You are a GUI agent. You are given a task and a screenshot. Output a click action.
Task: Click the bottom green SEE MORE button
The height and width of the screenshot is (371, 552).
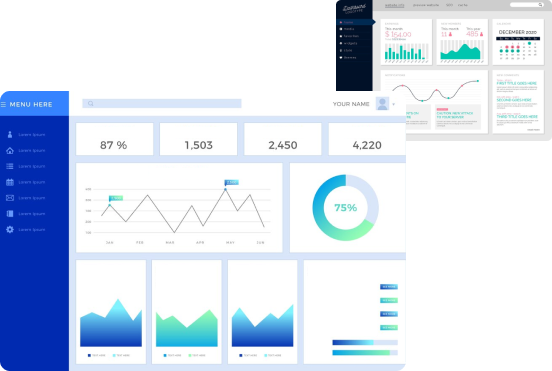389,327
